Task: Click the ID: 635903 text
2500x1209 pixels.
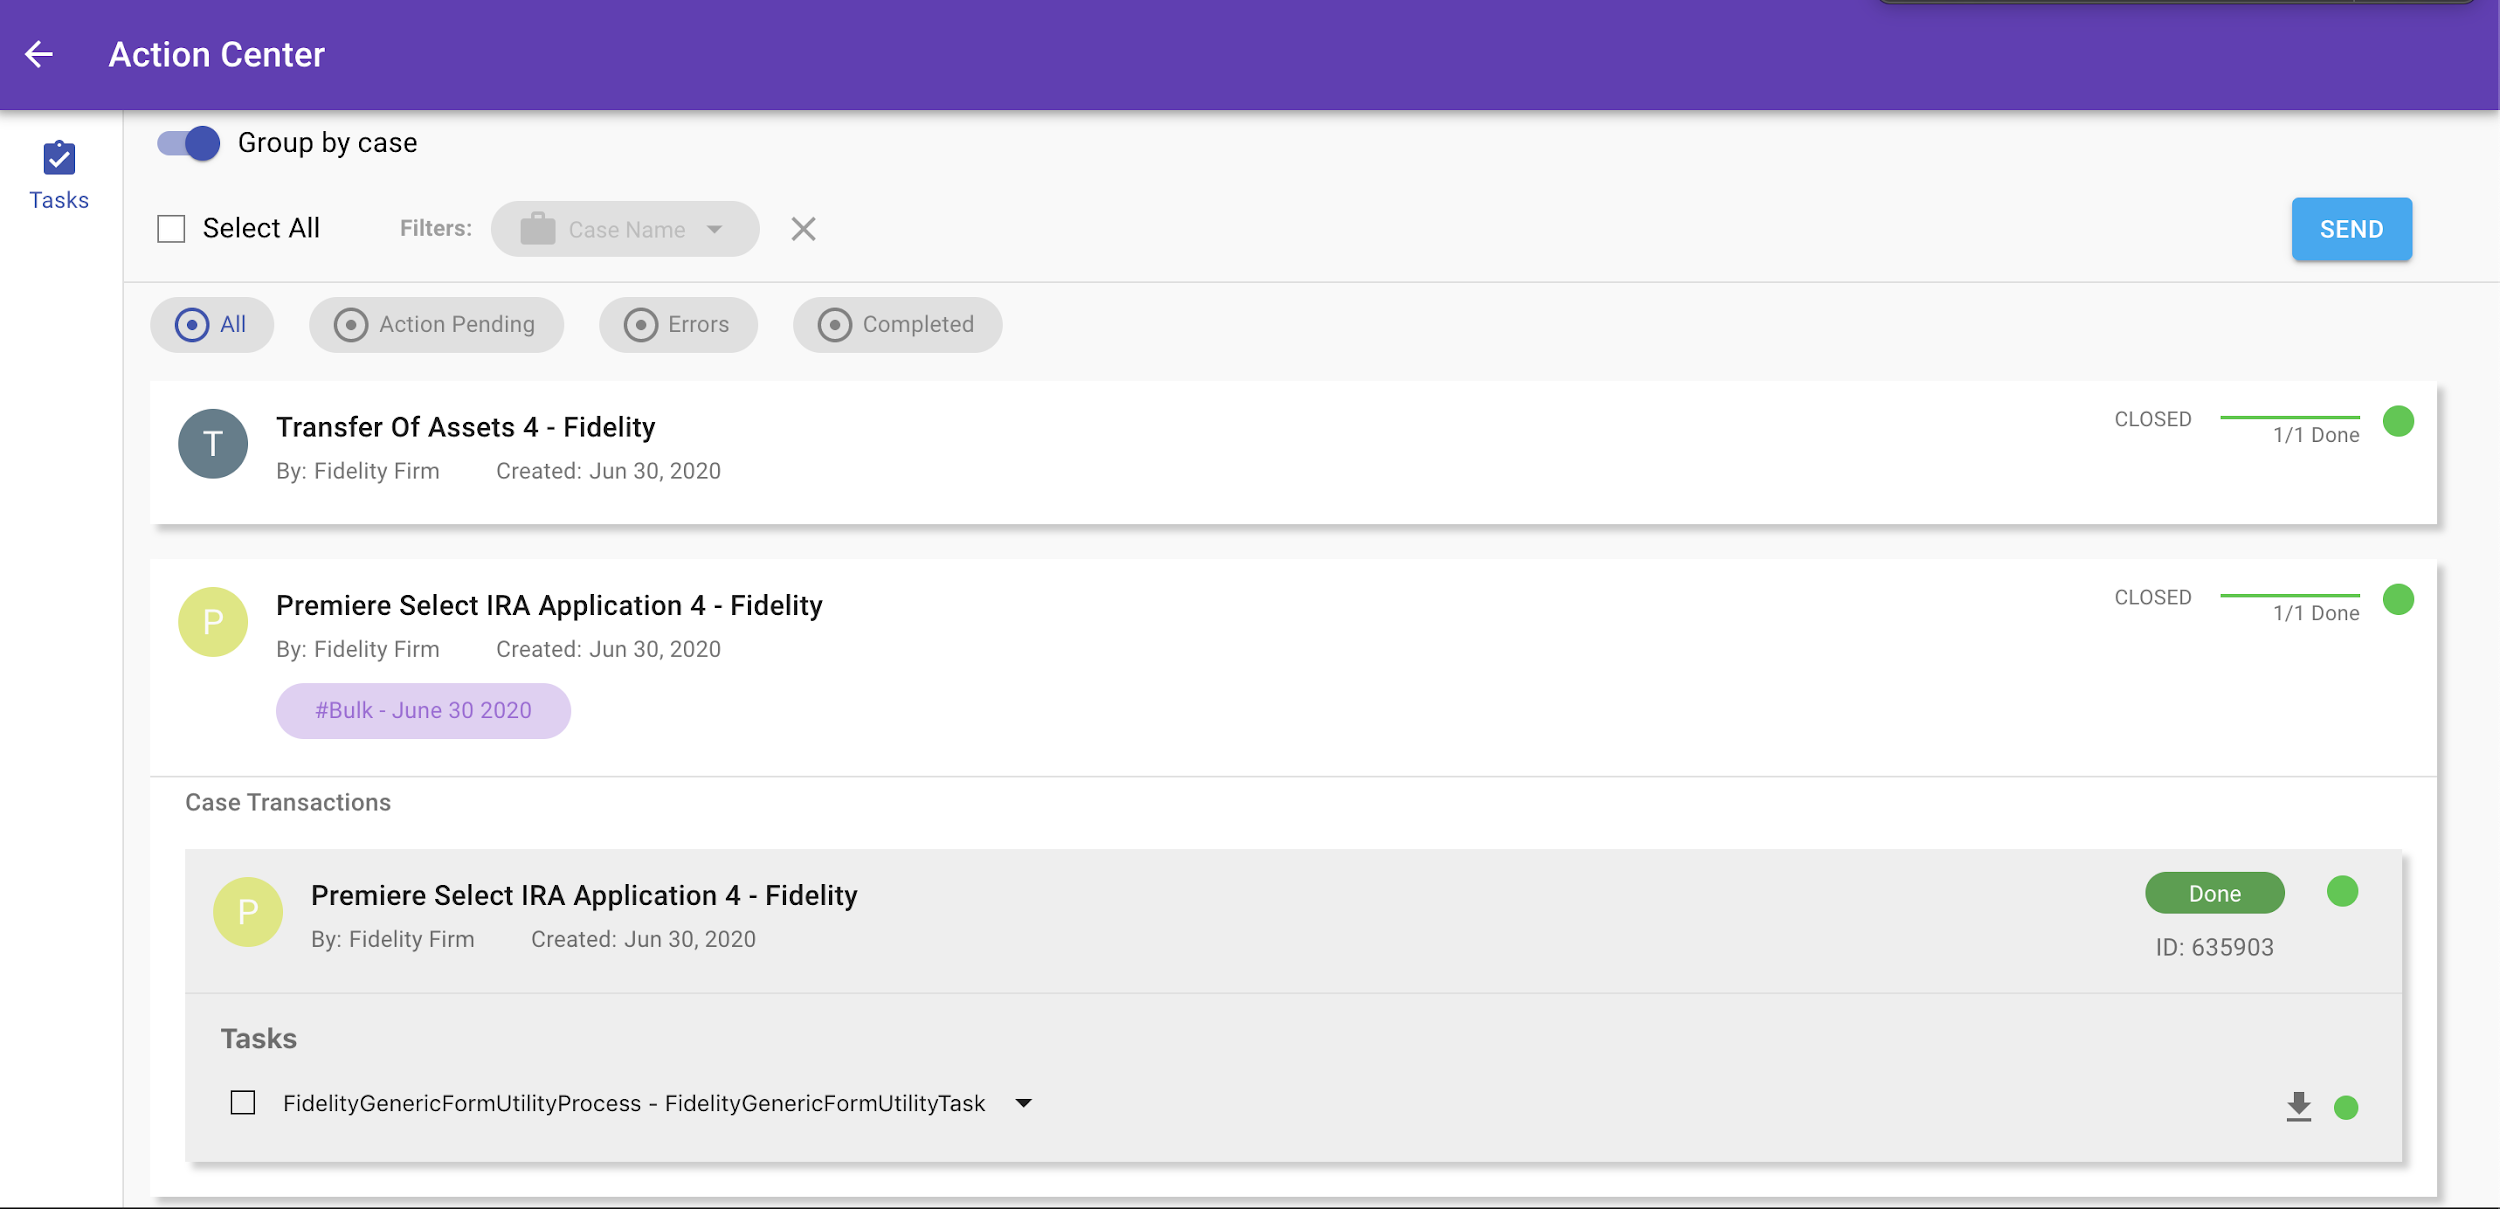Action: [2214, 947]
